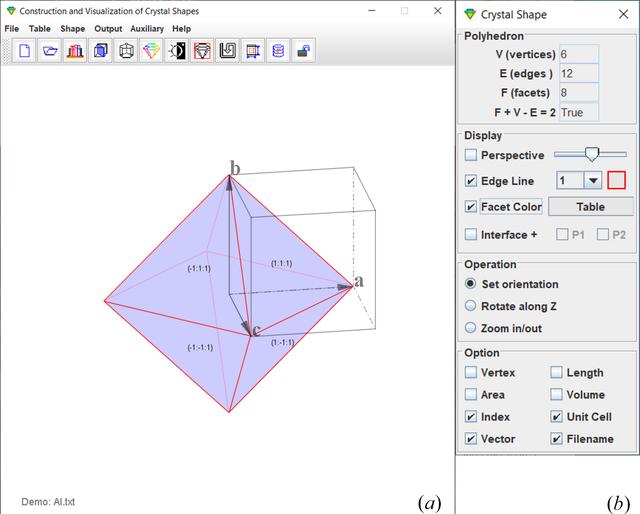Enable the Vertex option checkbox
The height and width of the screenshot is (514, 640).
471,372
